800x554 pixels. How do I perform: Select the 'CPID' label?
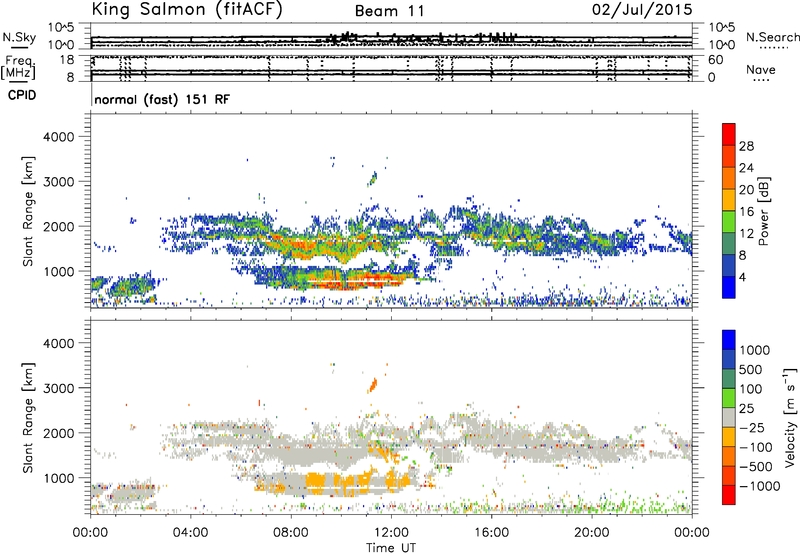[x=22, y=95]
